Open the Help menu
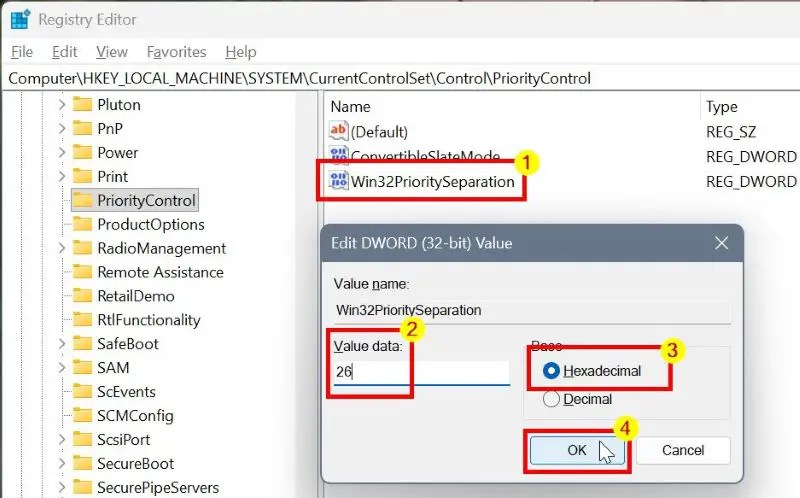This screenshot has width=800, height=498. pyautogui.click(x=241, y=52)
